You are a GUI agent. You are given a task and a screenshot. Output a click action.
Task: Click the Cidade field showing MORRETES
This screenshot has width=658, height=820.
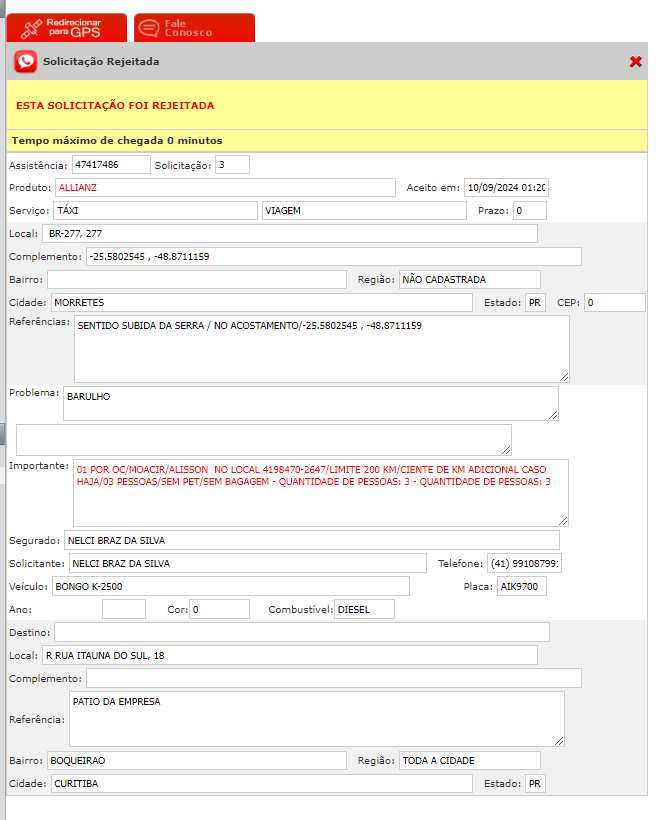[x=262, y=303]
